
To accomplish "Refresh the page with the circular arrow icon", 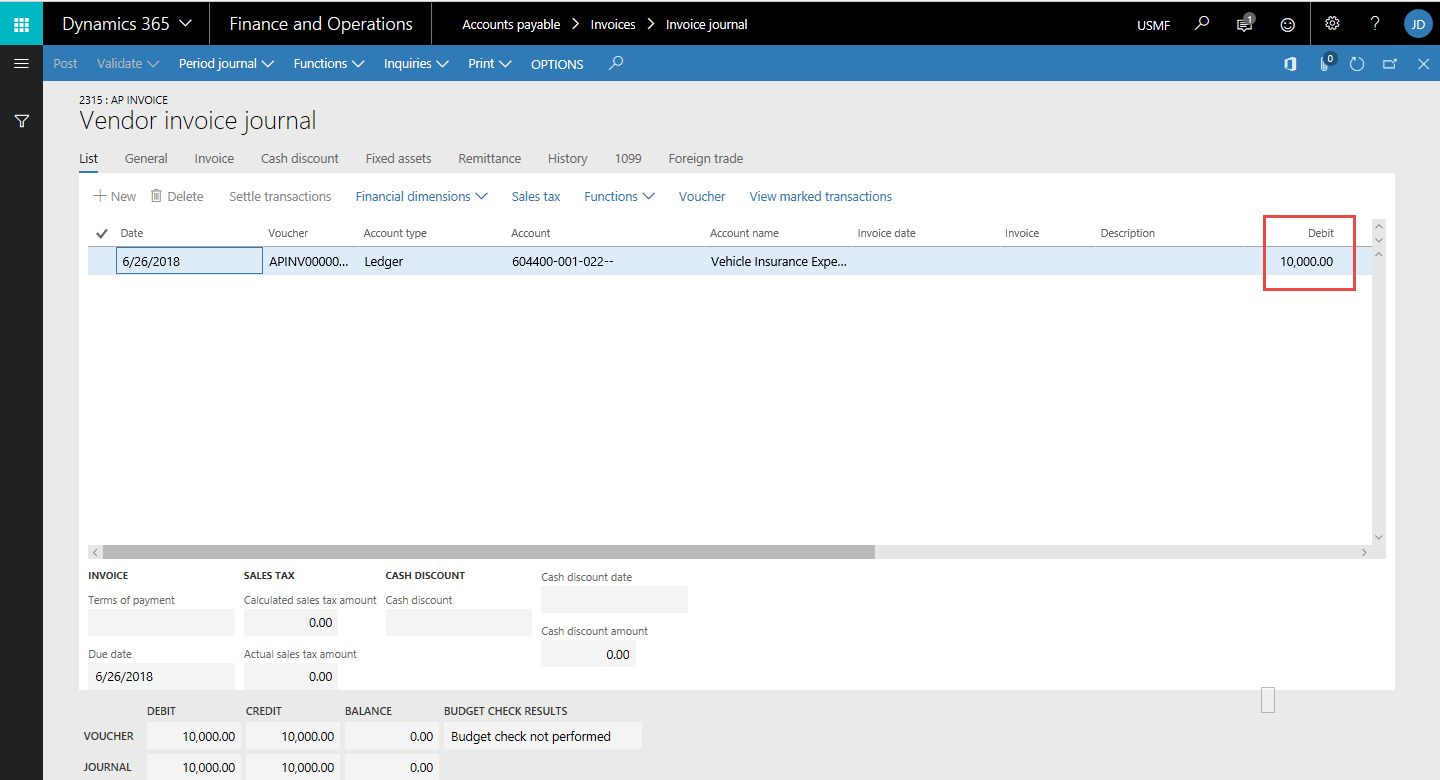I will click(x=1357, y=63).
